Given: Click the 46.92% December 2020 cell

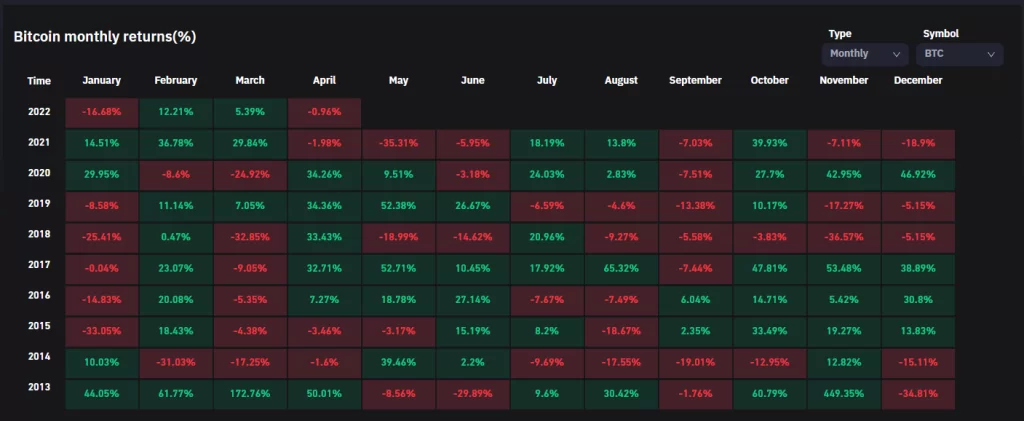Looking at the screenshot, I should click(x=917, y=175).
